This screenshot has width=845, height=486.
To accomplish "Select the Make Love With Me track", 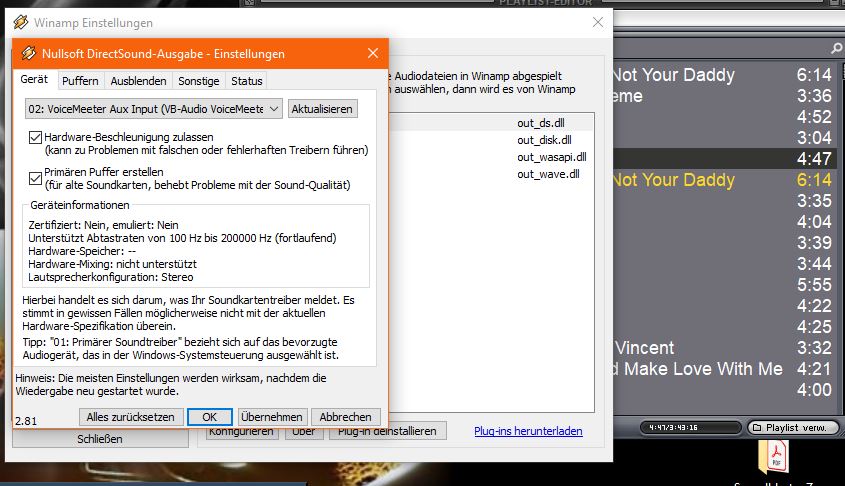I will tap(725, 369).
